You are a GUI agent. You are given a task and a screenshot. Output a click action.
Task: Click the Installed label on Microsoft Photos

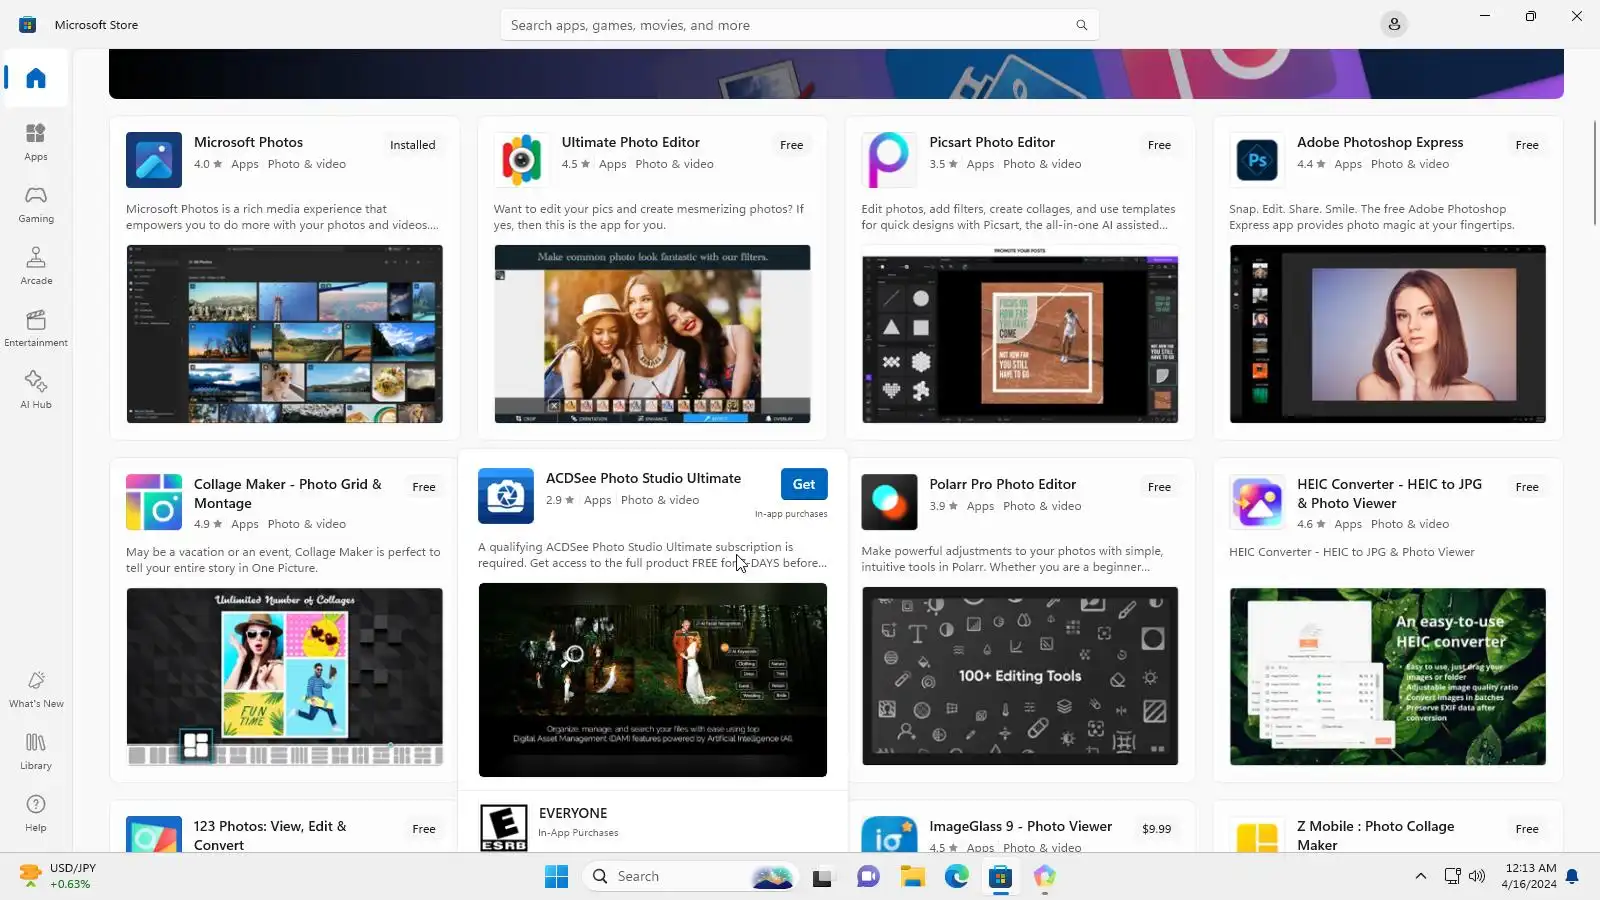coord(413,145)
